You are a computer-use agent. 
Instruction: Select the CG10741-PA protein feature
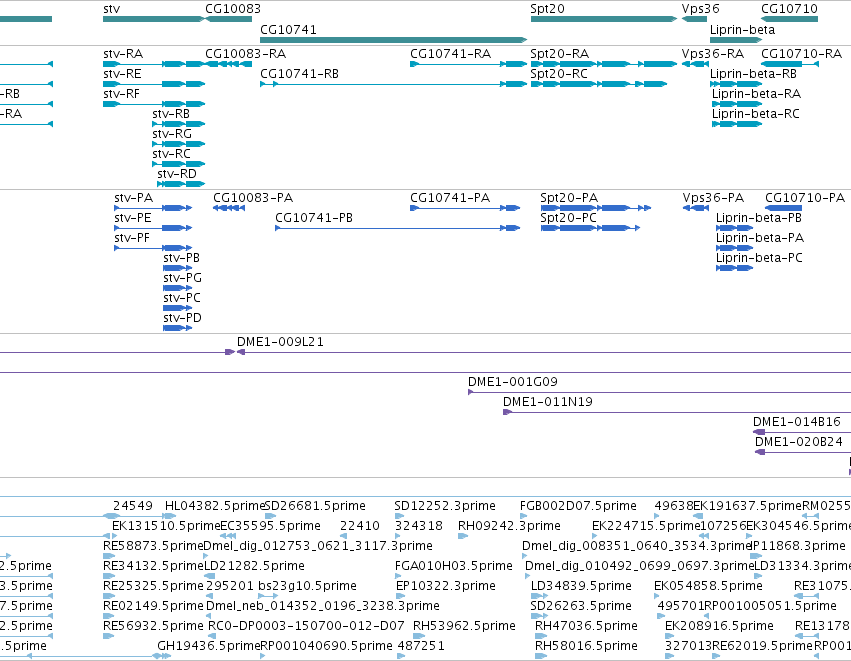pyautogui.click(x=465, y=208)
